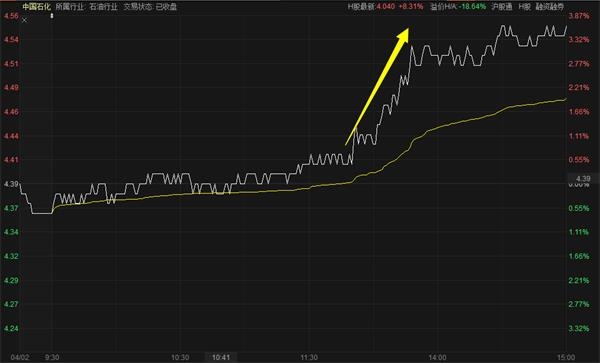The image size is (600, 363).
Task: Click the +8.31% H-share change value
Action: pyautogui.click(x=411, y=7)
